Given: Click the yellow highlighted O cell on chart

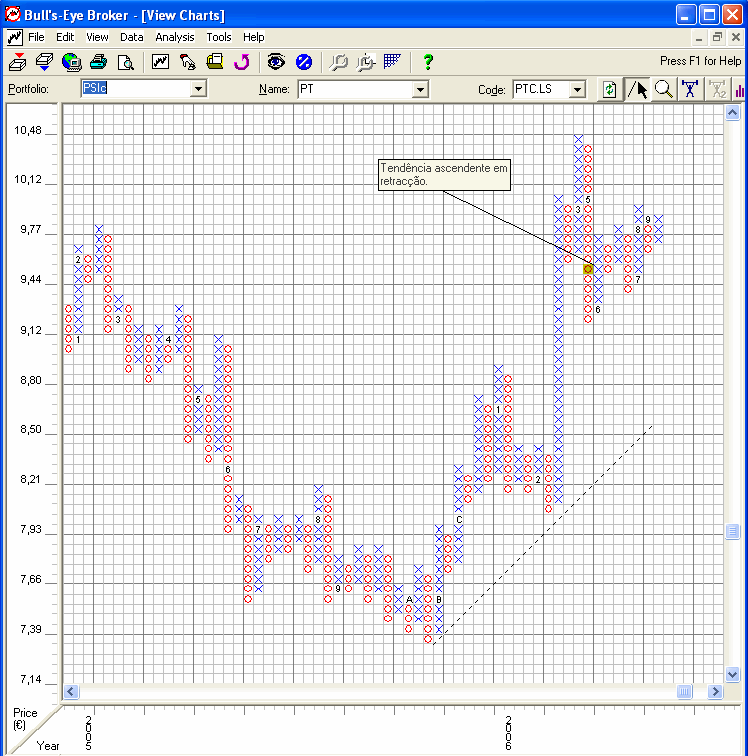Looking at the screenshot, I should point(588,269).
